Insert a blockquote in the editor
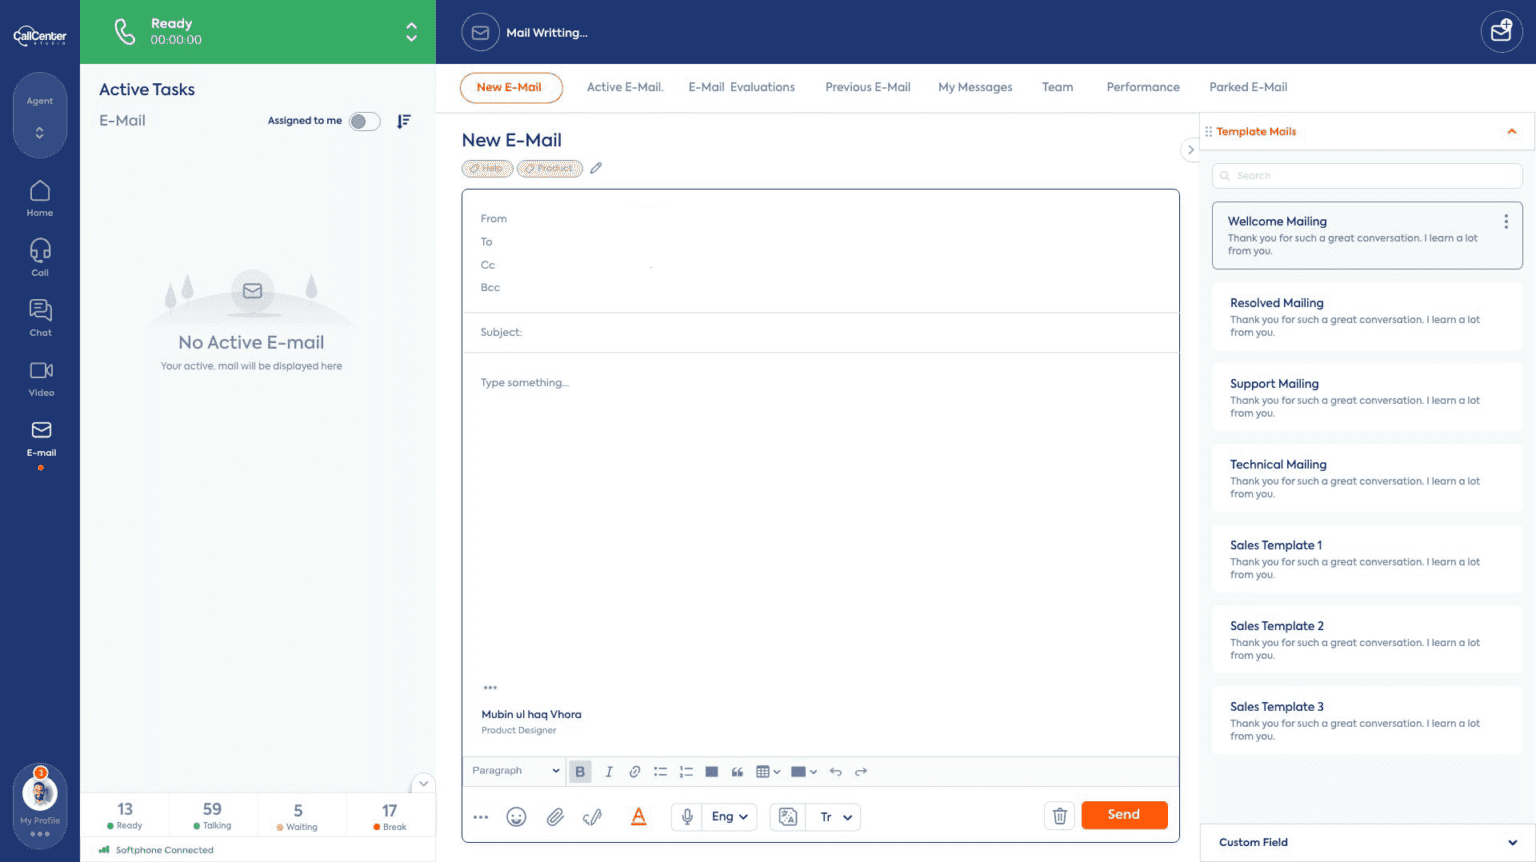 [x=737, y=771]
